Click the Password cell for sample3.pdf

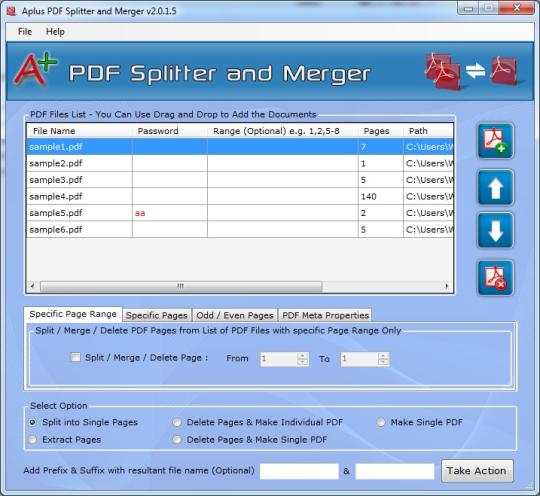(170, 180)
